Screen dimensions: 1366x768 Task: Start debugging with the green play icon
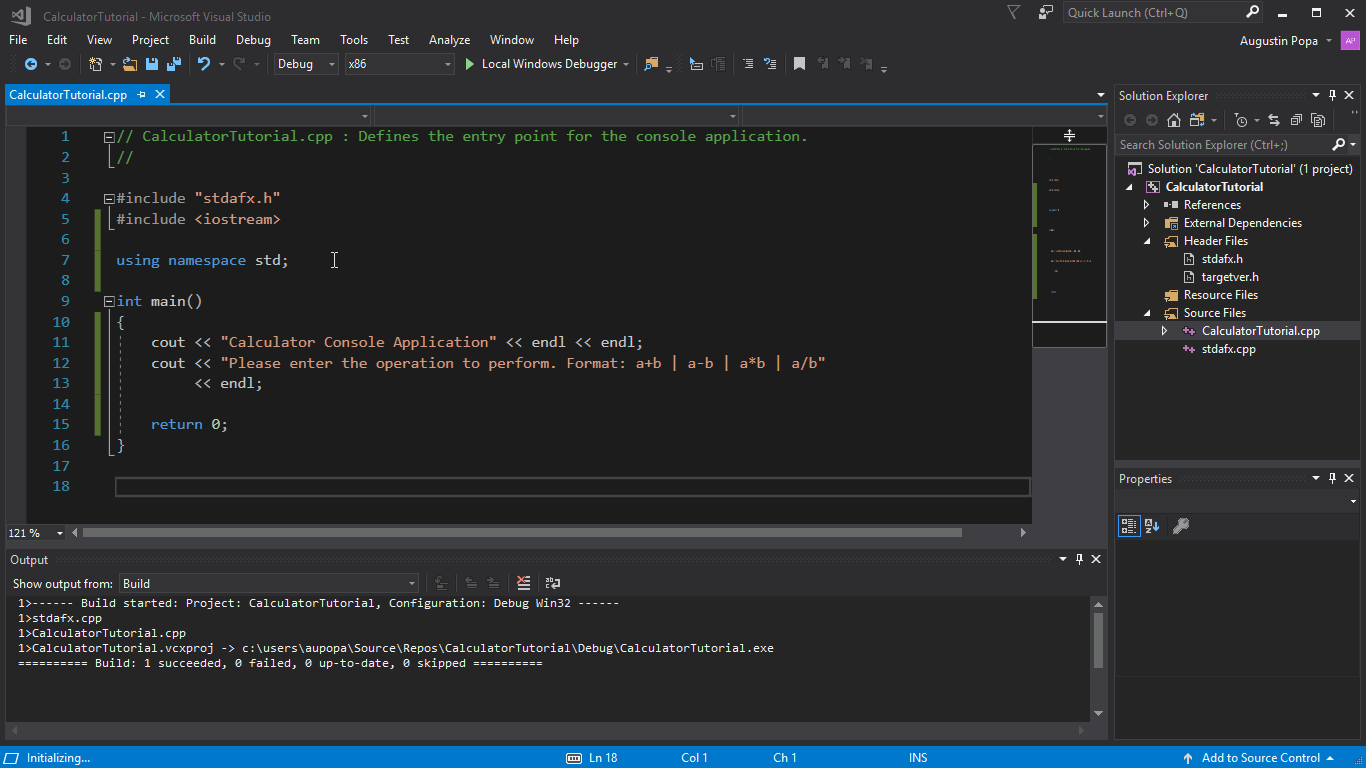[x=470, y=64]
